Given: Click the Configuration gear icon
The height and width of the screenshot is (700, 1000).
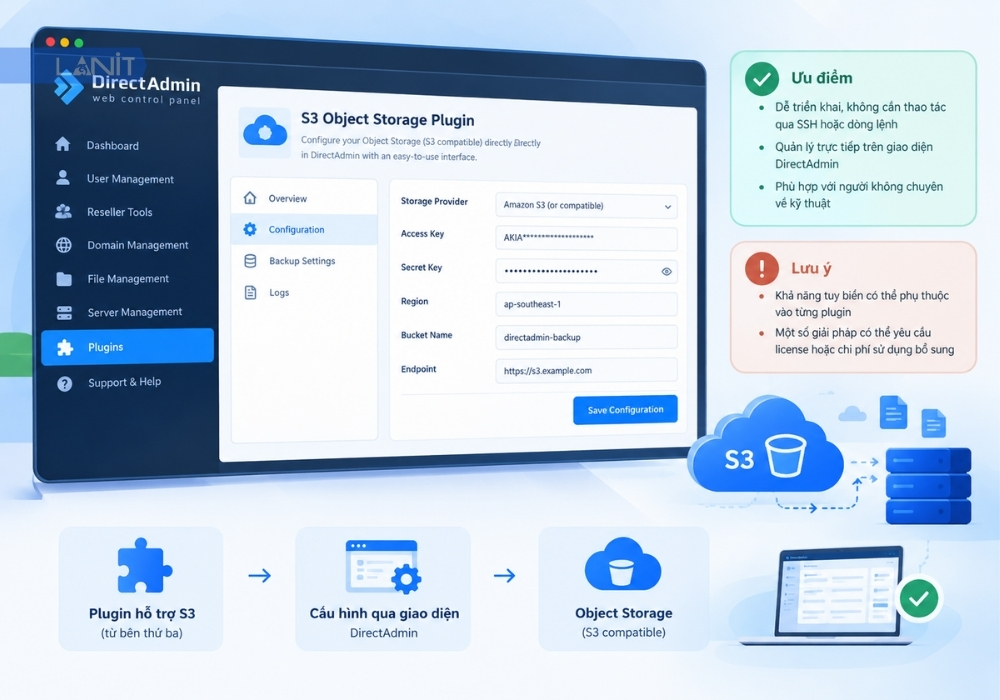Looking at the screenshot, I should pos(250,229).
